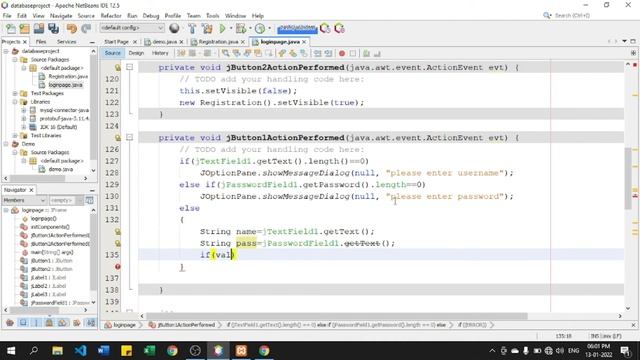
Task: Click the Open Project toolbar icon
Action: tap(39, 28)
